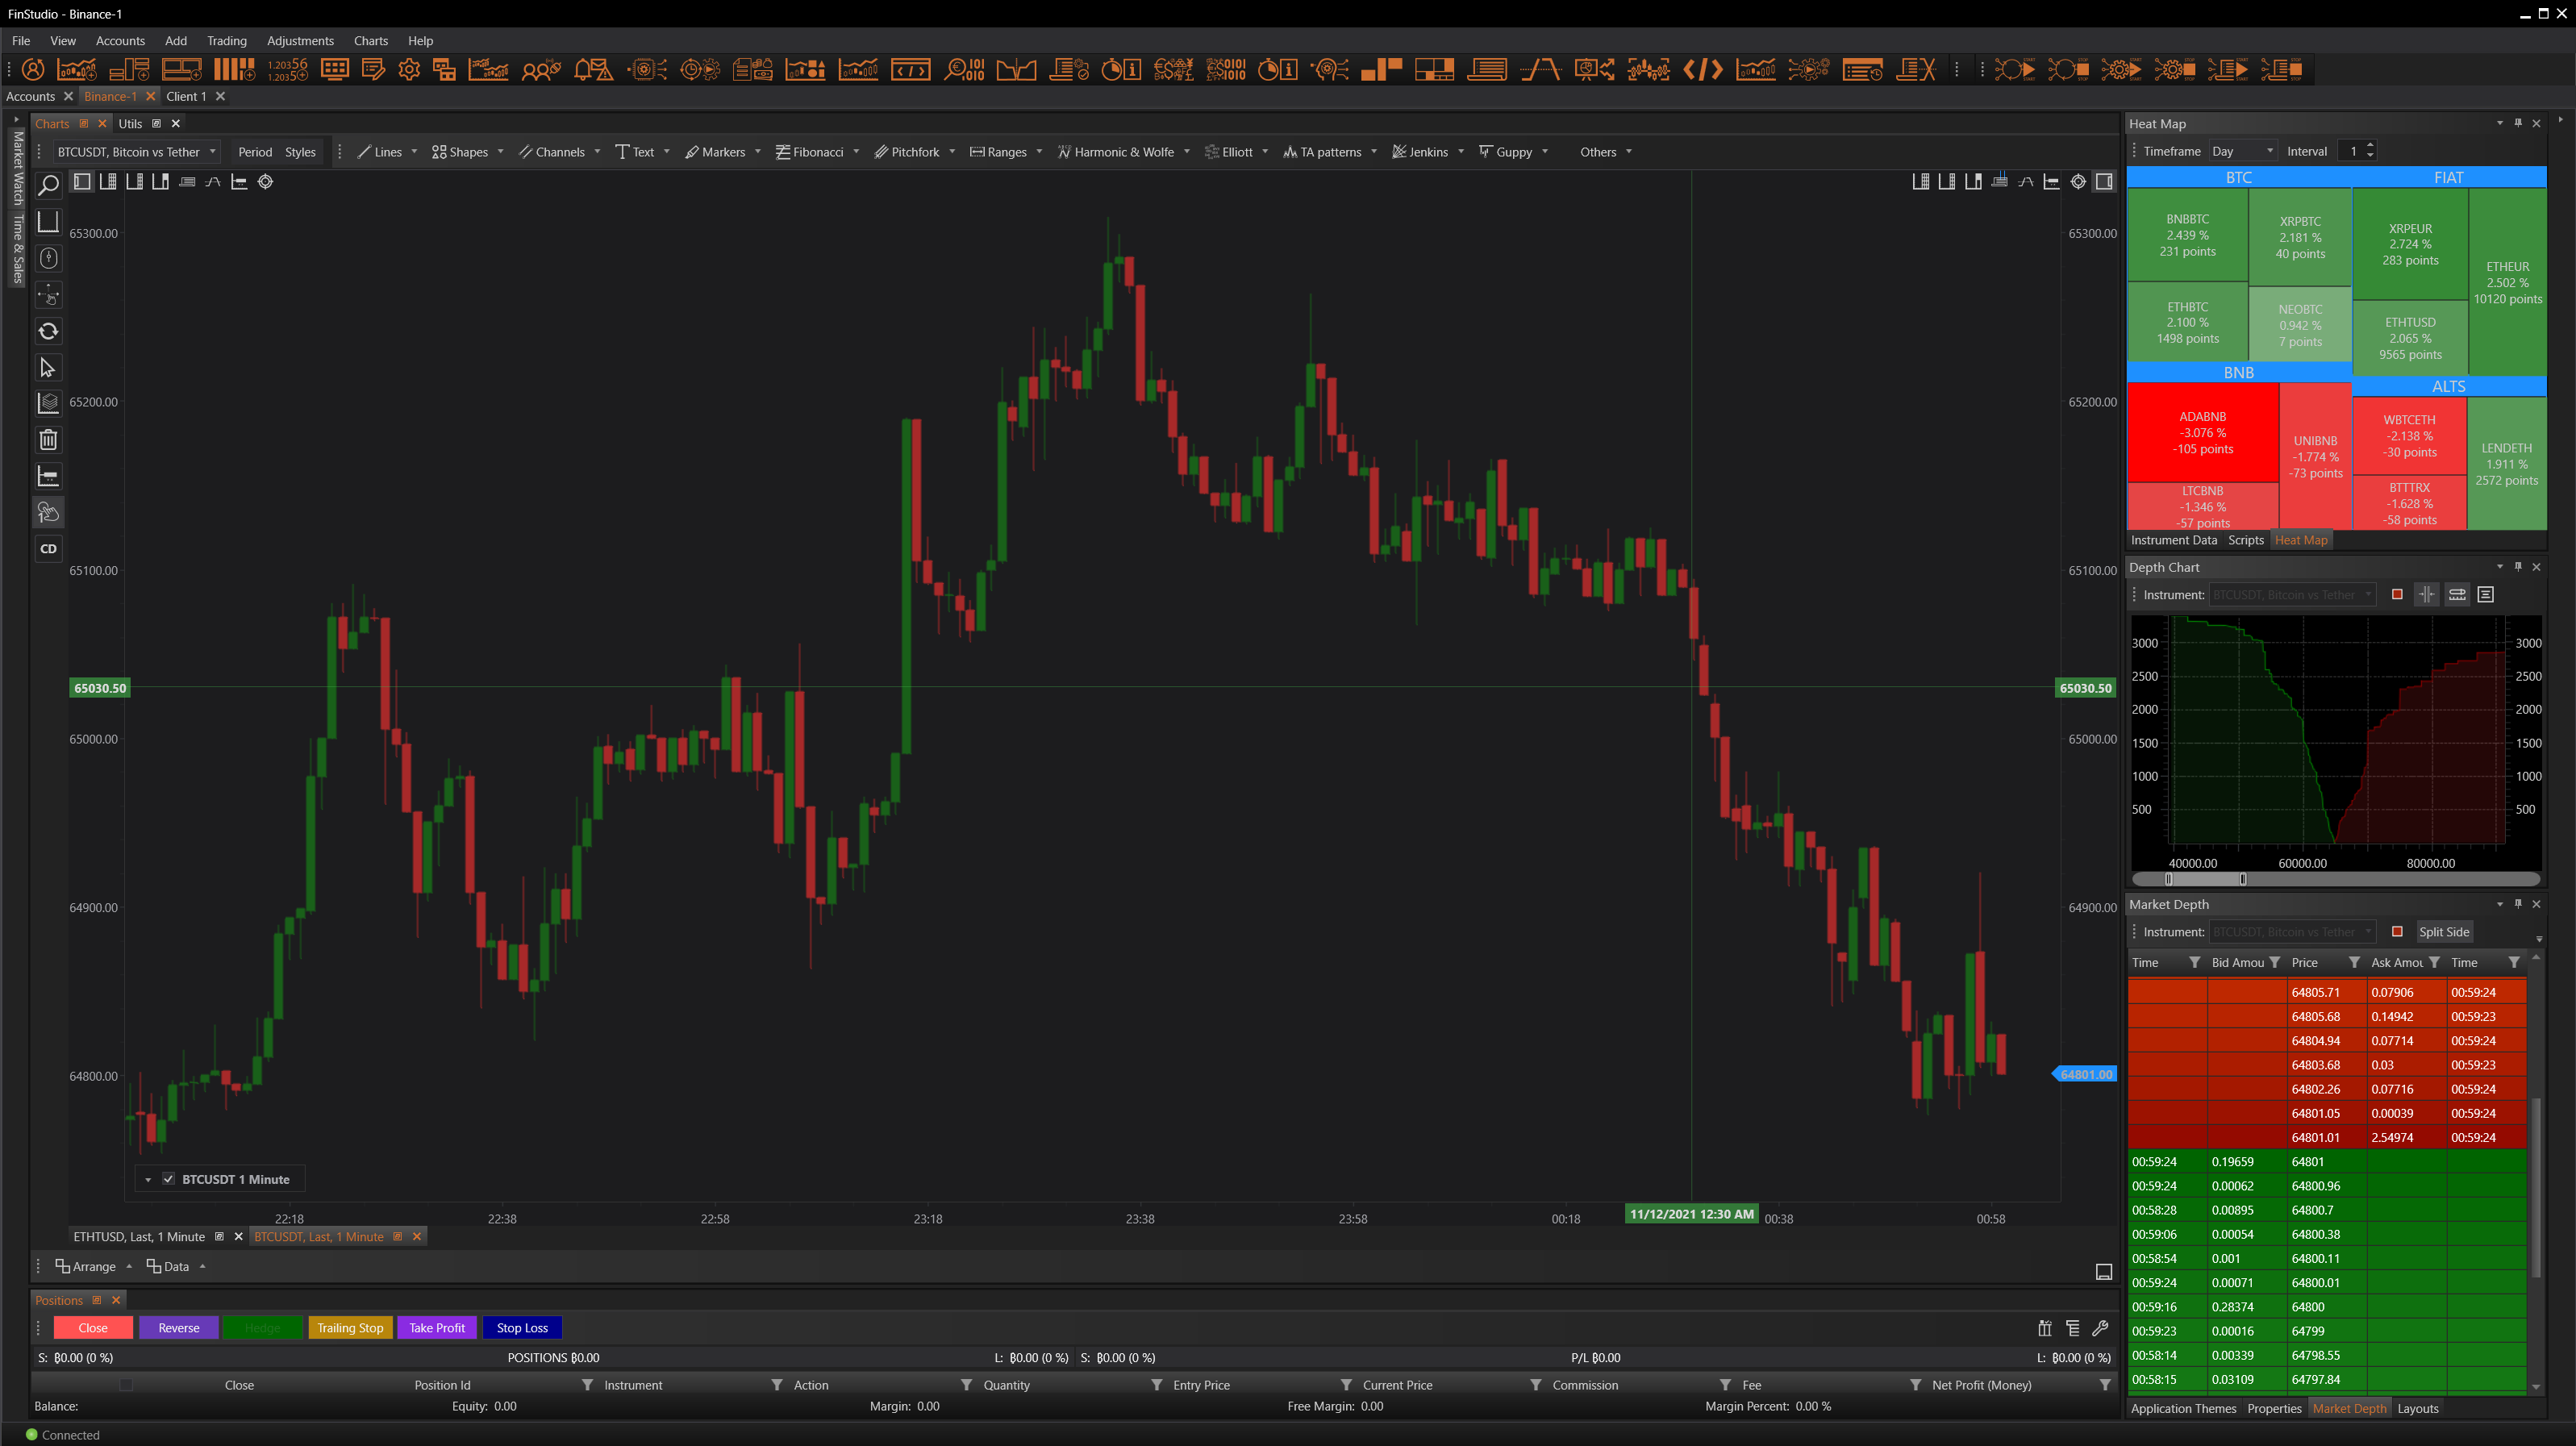Toggle the BTCUSDT 1 Minute checkbox
The width and height of the screenshot is (2576, 1446).
tap(168, 1179)
